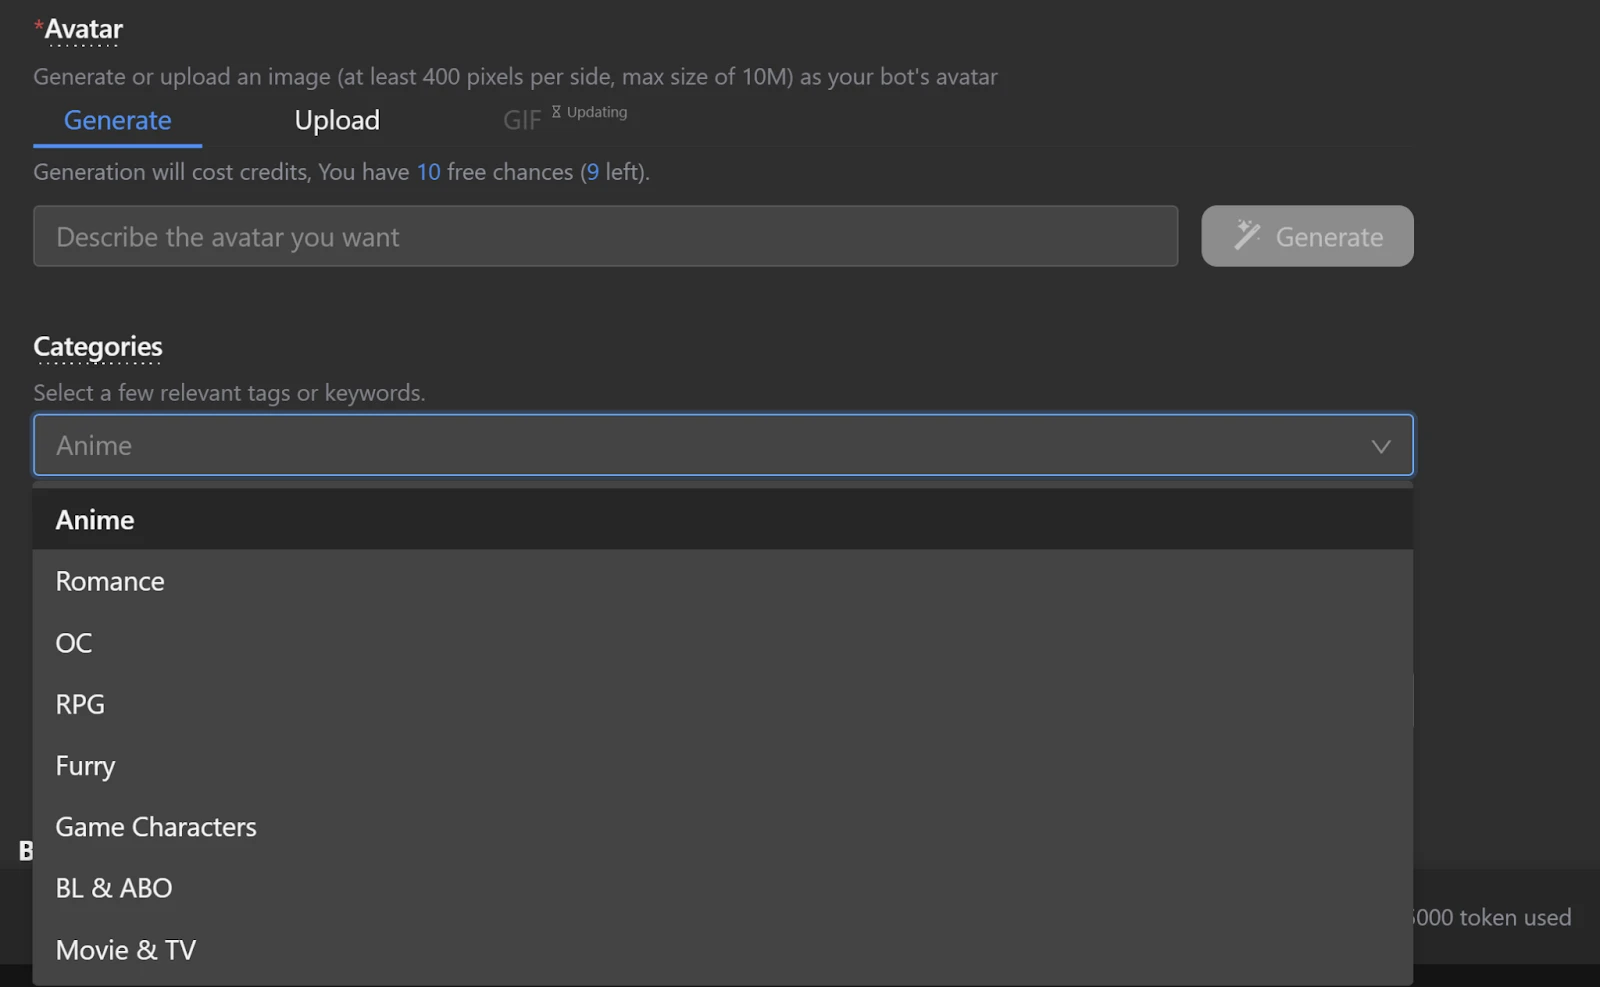Click the magic wand icon on Generate
Viewport: 1600px width, 987px height.
(1246, 236)
